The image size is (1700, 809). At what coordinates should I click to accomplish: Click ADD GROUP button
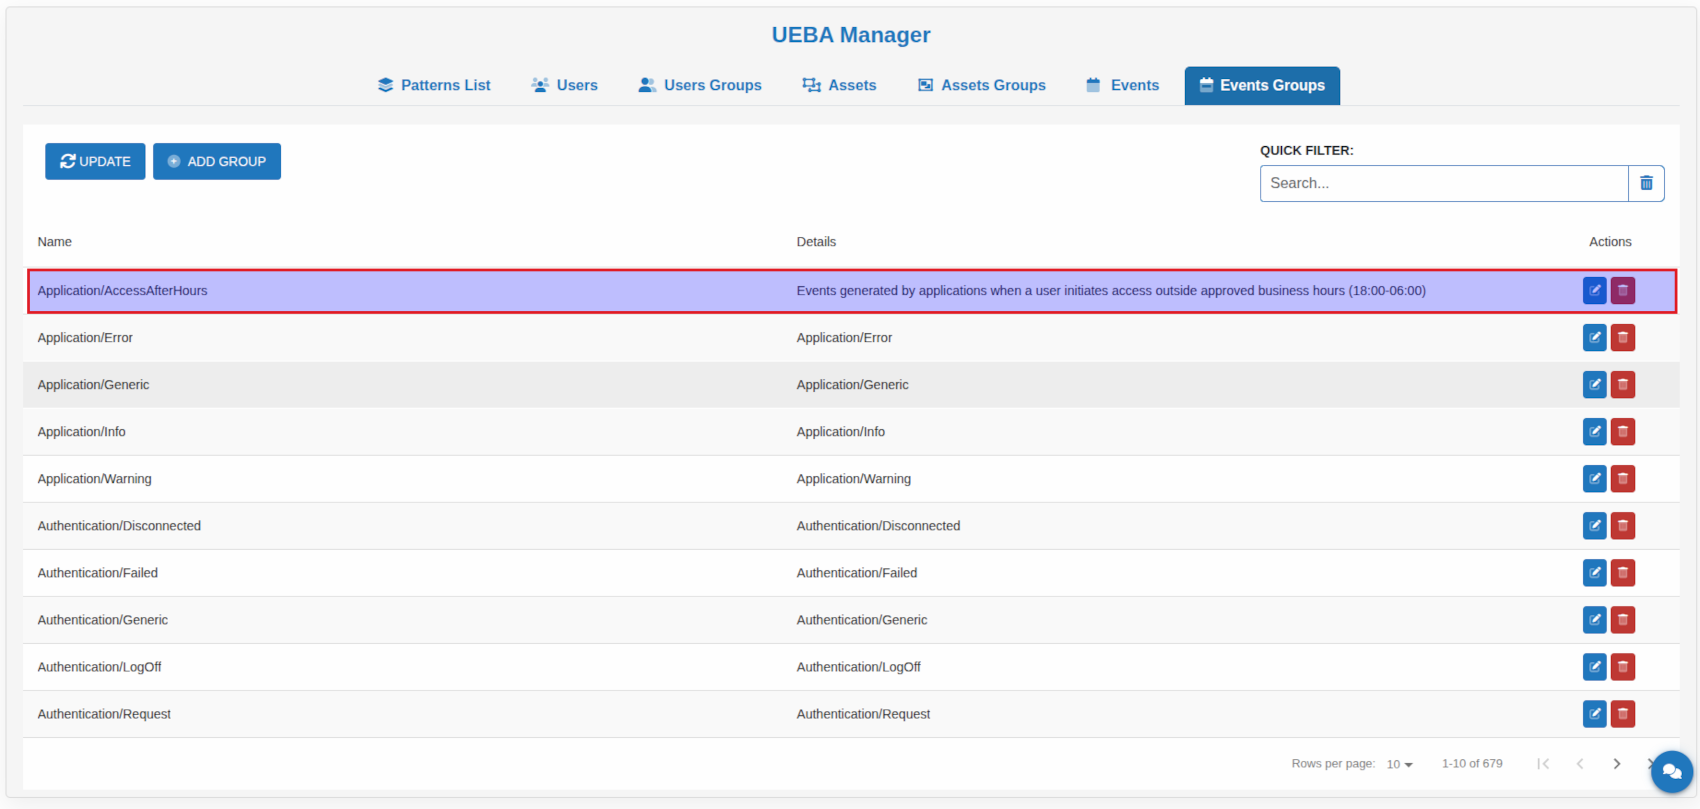(x=217, y=162)
